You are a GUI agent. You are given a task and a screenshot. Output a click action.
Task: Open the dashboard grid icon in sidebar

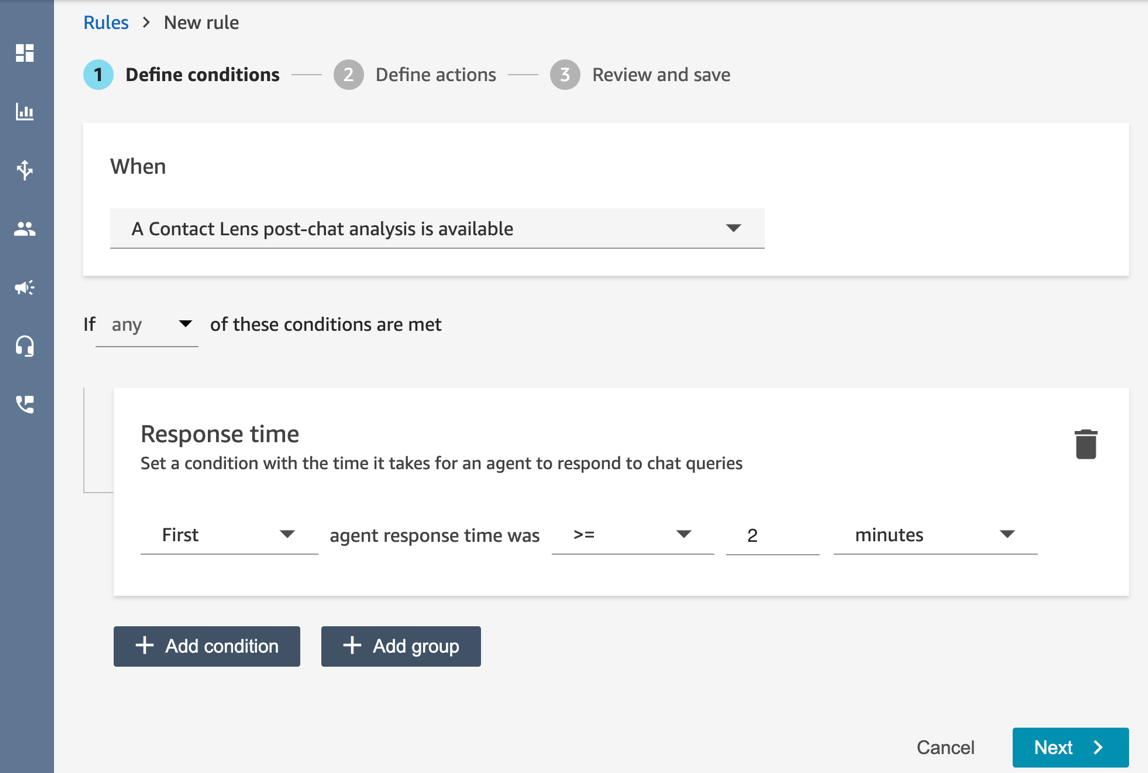coord(25,53)
